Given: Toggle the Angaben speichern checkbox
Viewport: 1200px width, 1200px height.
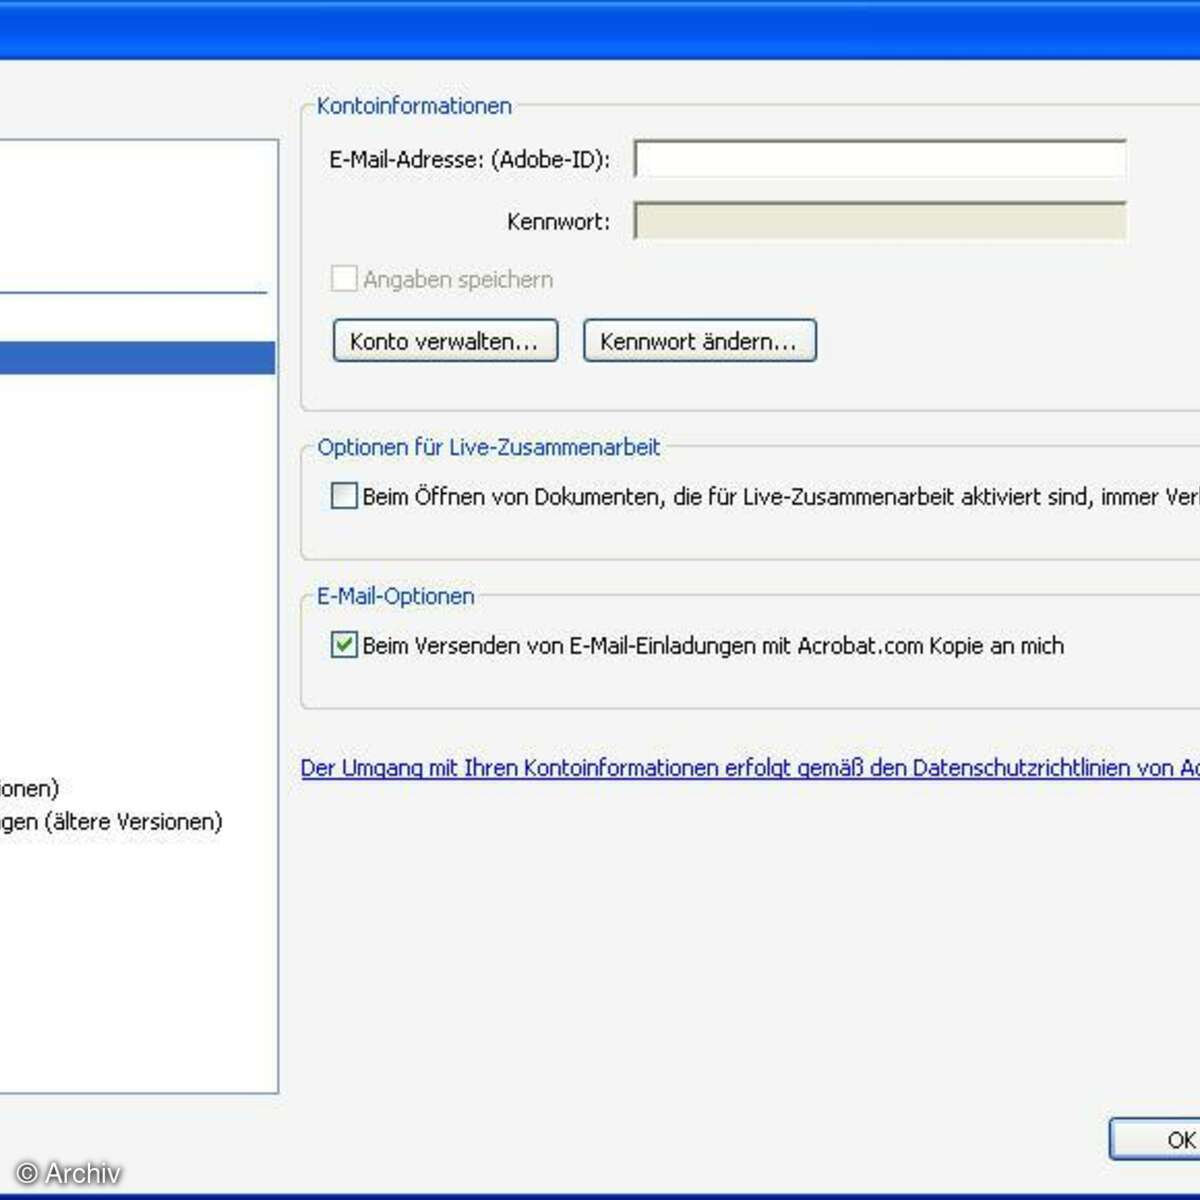Looking at the screenshot, I should [x=344, y=279].
